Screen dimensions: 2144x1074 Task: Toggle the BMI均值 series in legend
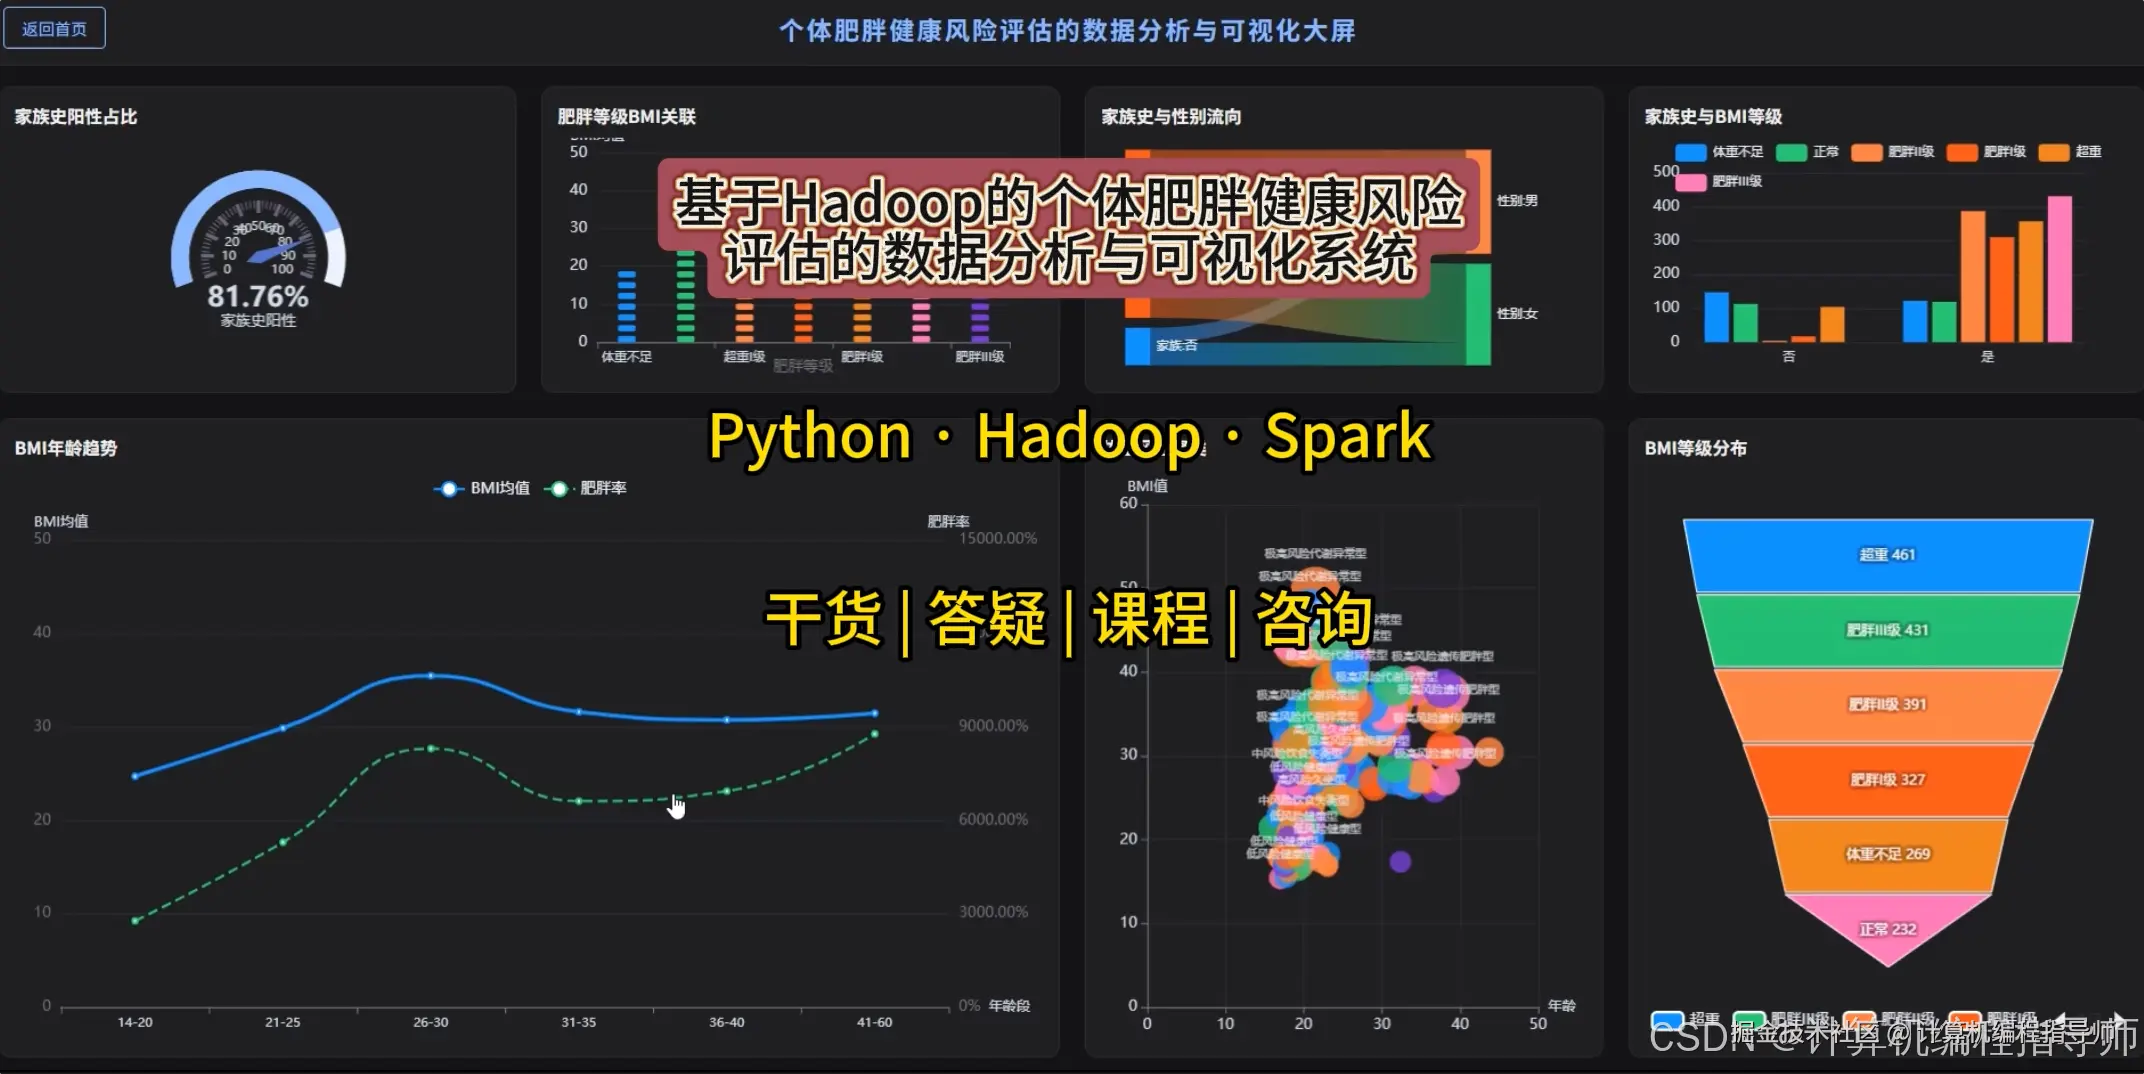pos(482,488)
